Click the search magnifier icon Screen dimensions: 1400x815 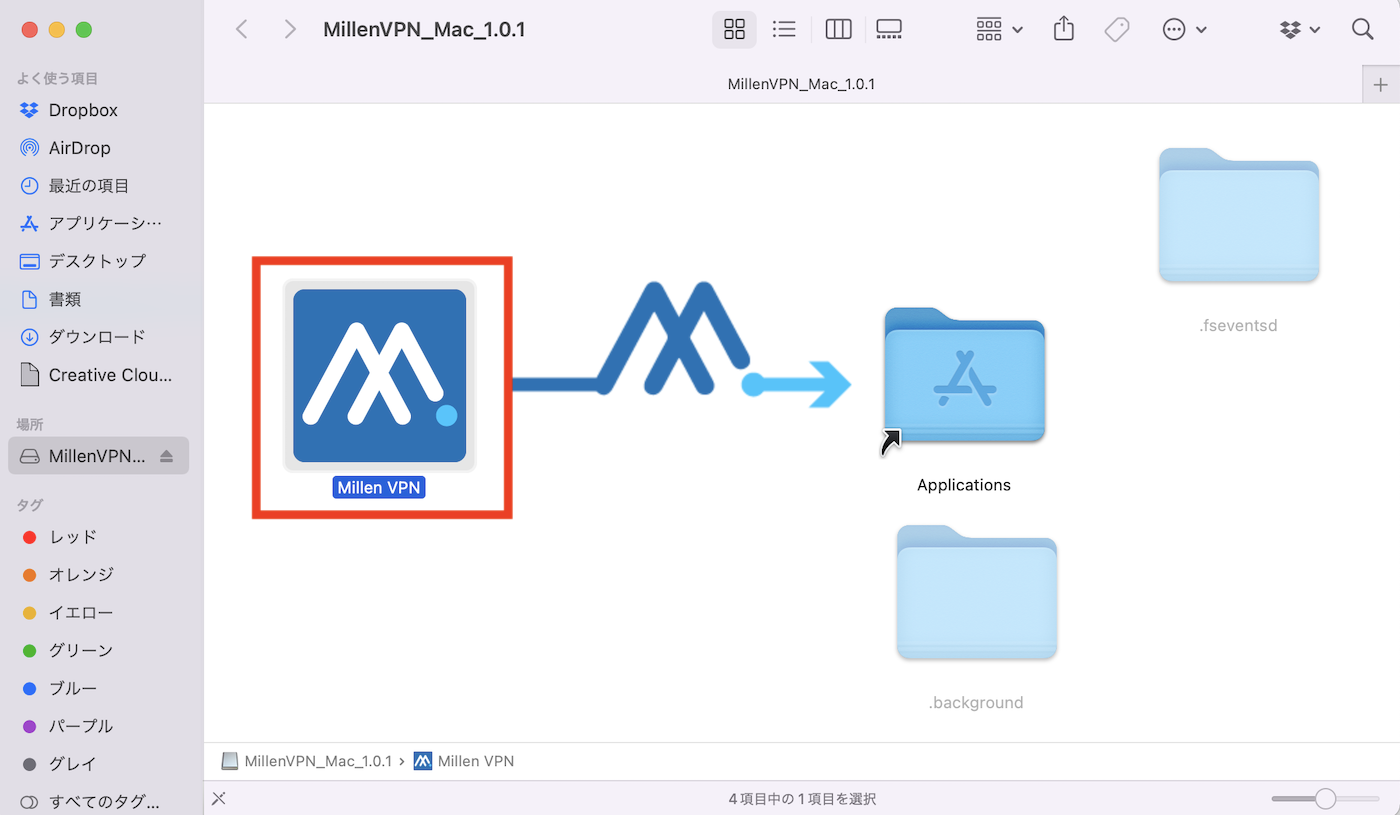(1362, 30)
